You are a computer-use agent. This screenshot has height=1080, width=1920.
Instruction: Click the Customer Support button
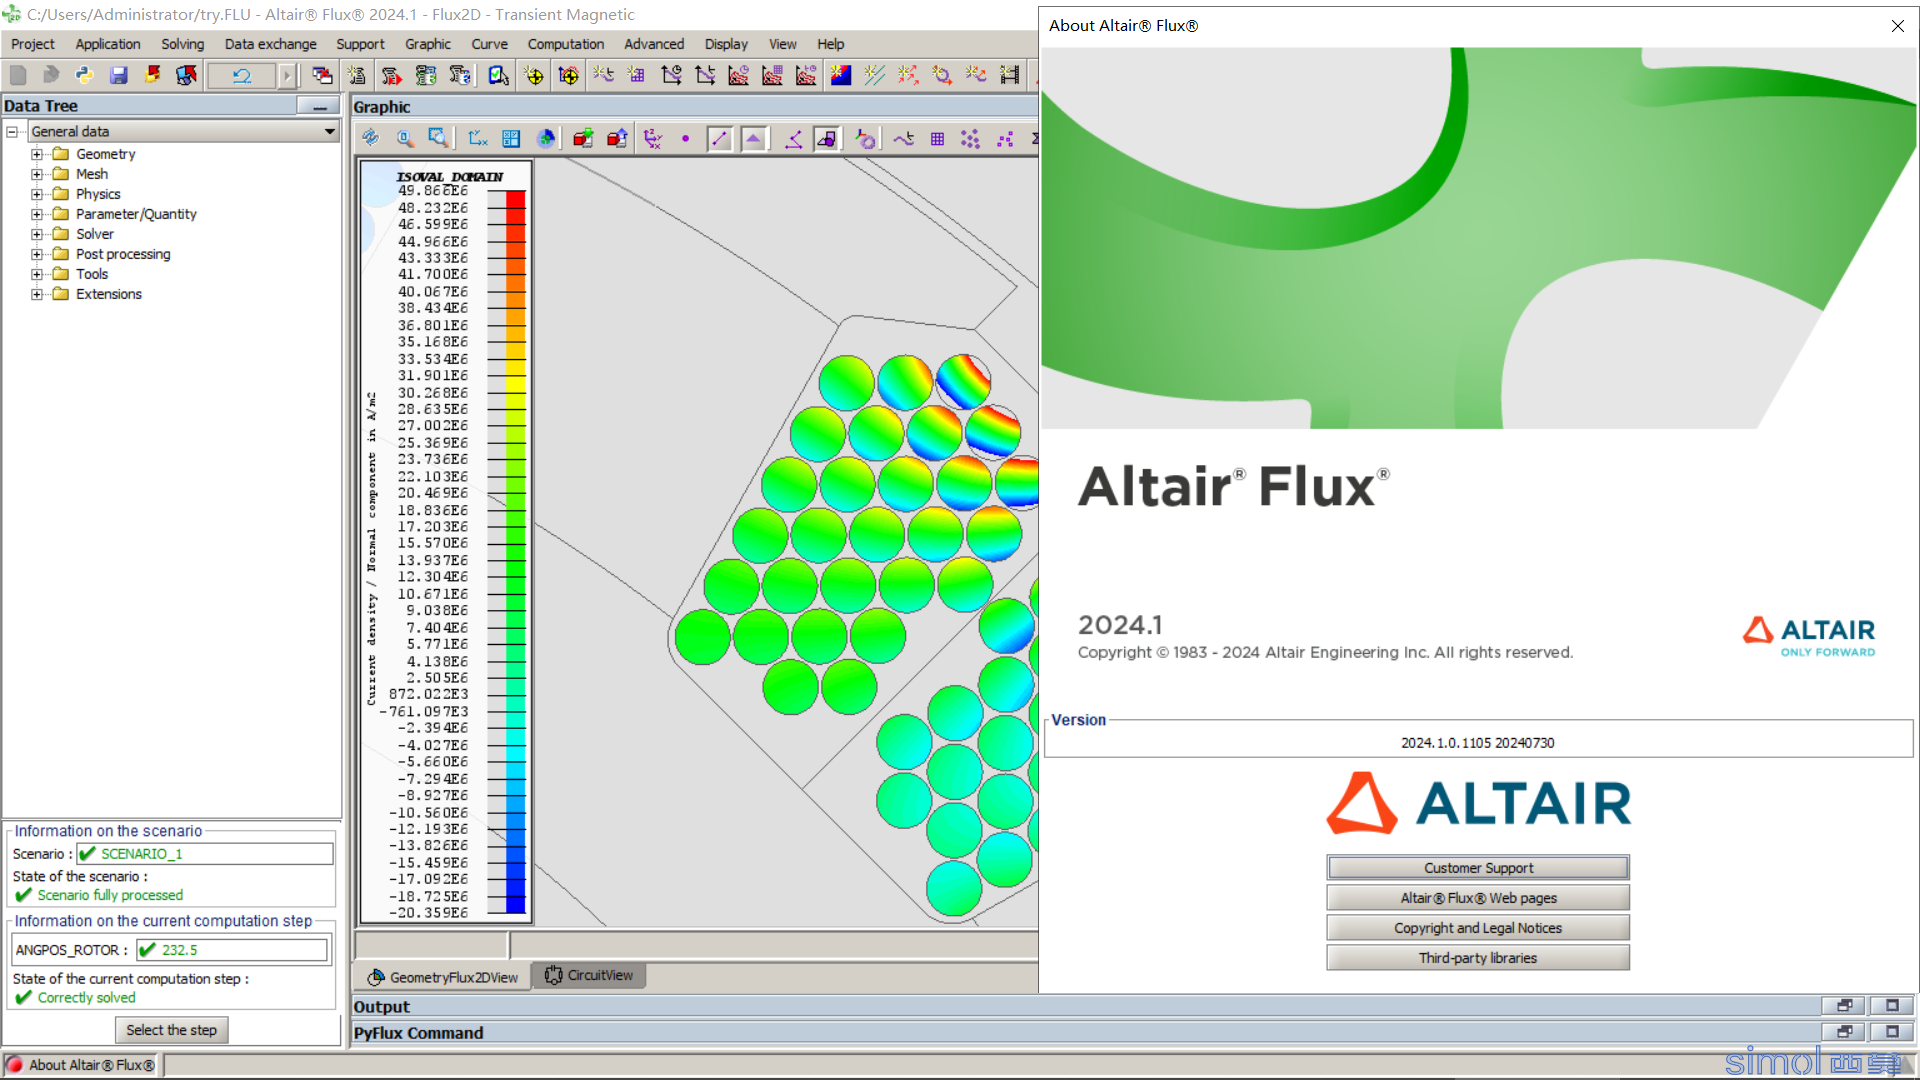pyautogui.click(x=1478, y=868)
